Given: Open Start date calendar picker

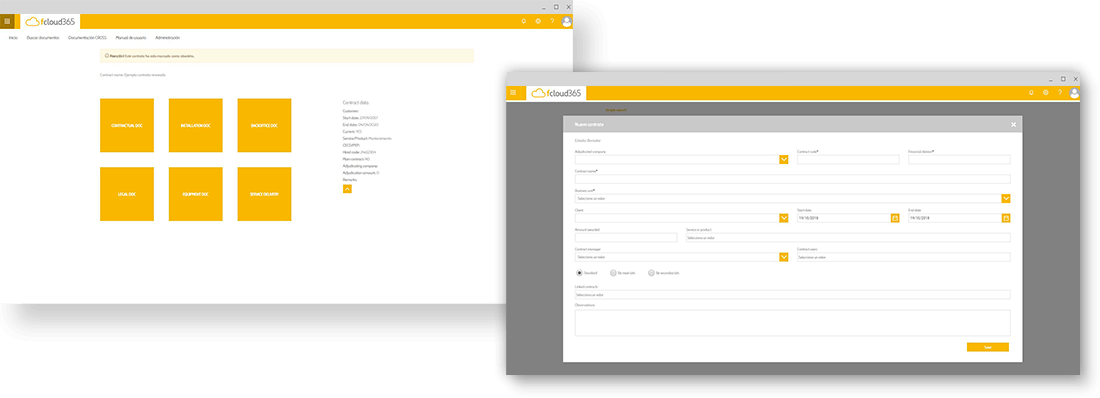Looking at the screenshot, I should click(x=894, y=218).
